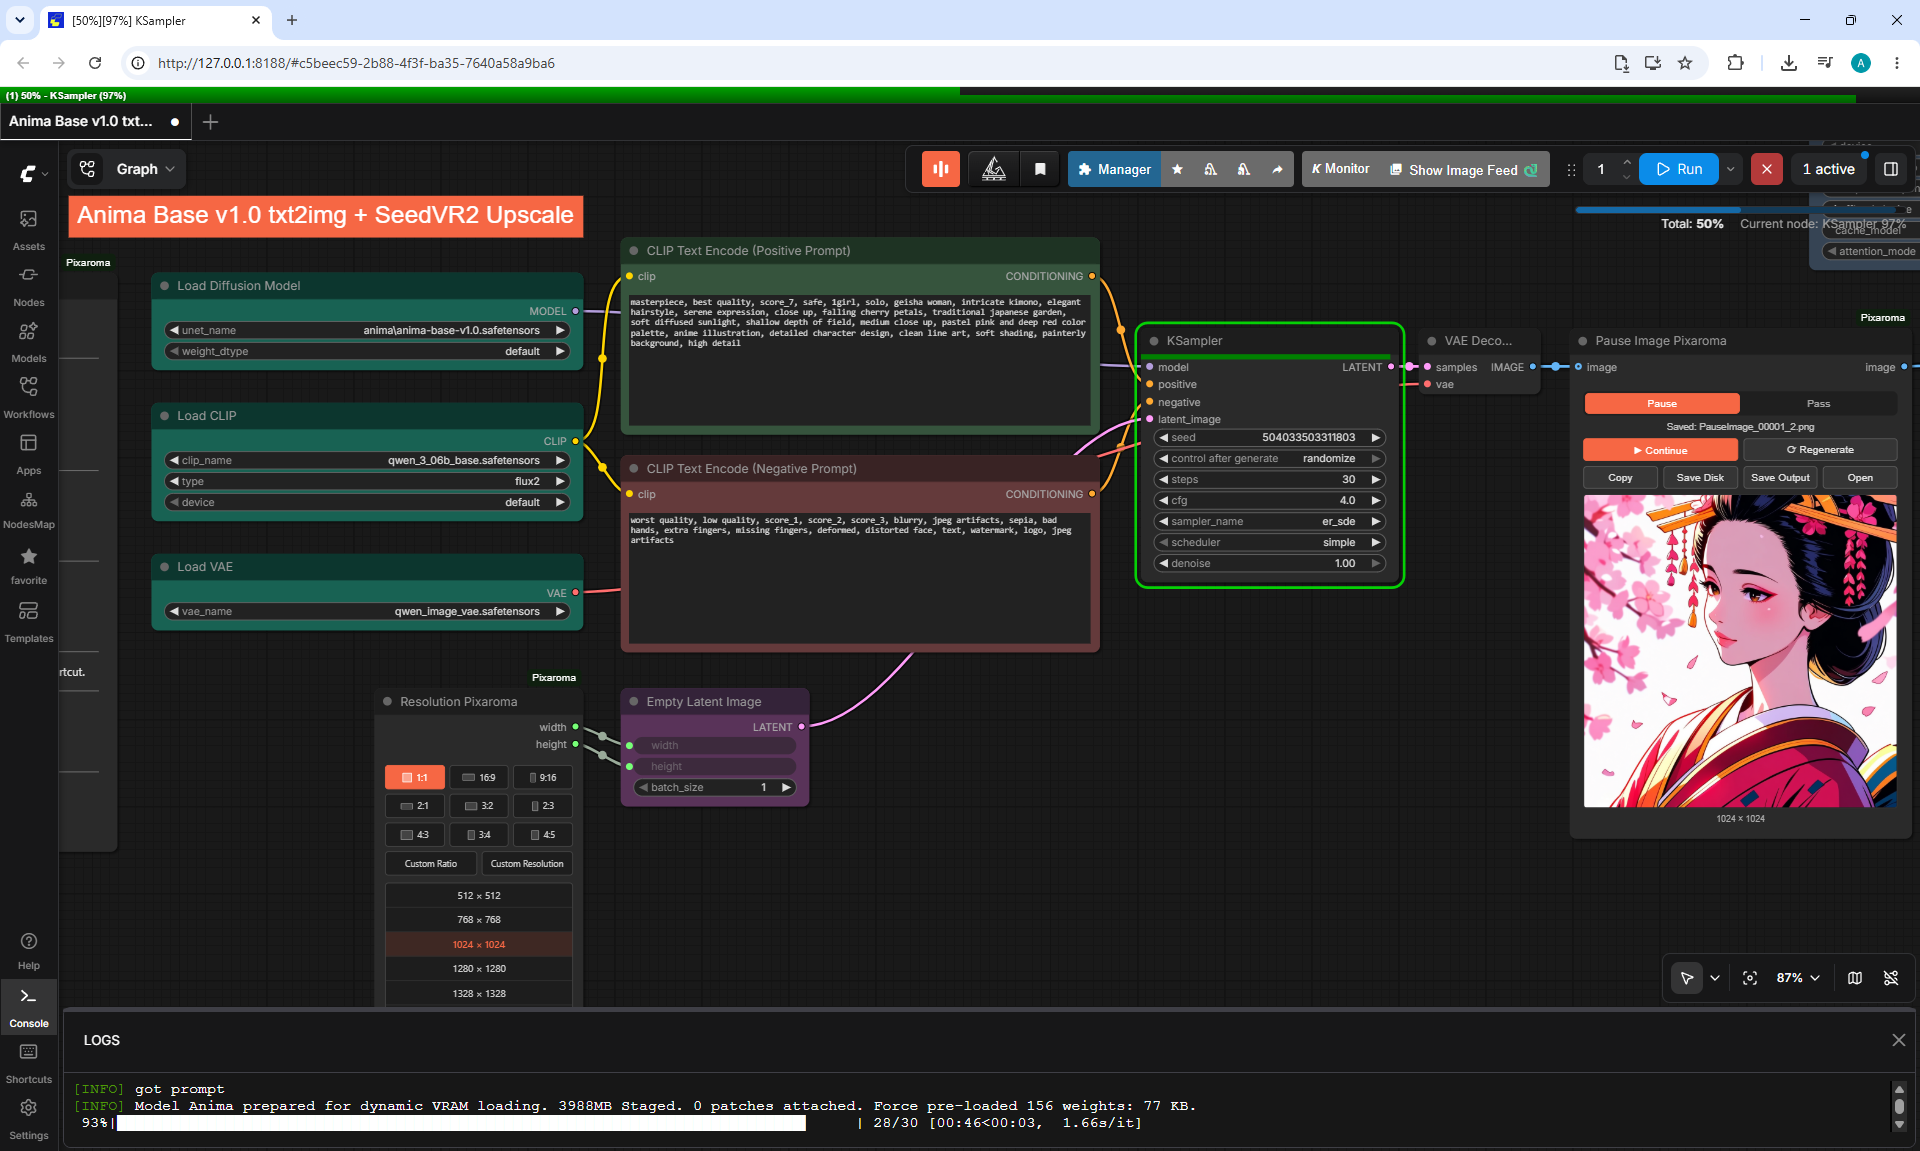This screenshot has width=1920, height=1151.
Task: Select the 16:9 aspect ratio option
Action: (479, 777)
